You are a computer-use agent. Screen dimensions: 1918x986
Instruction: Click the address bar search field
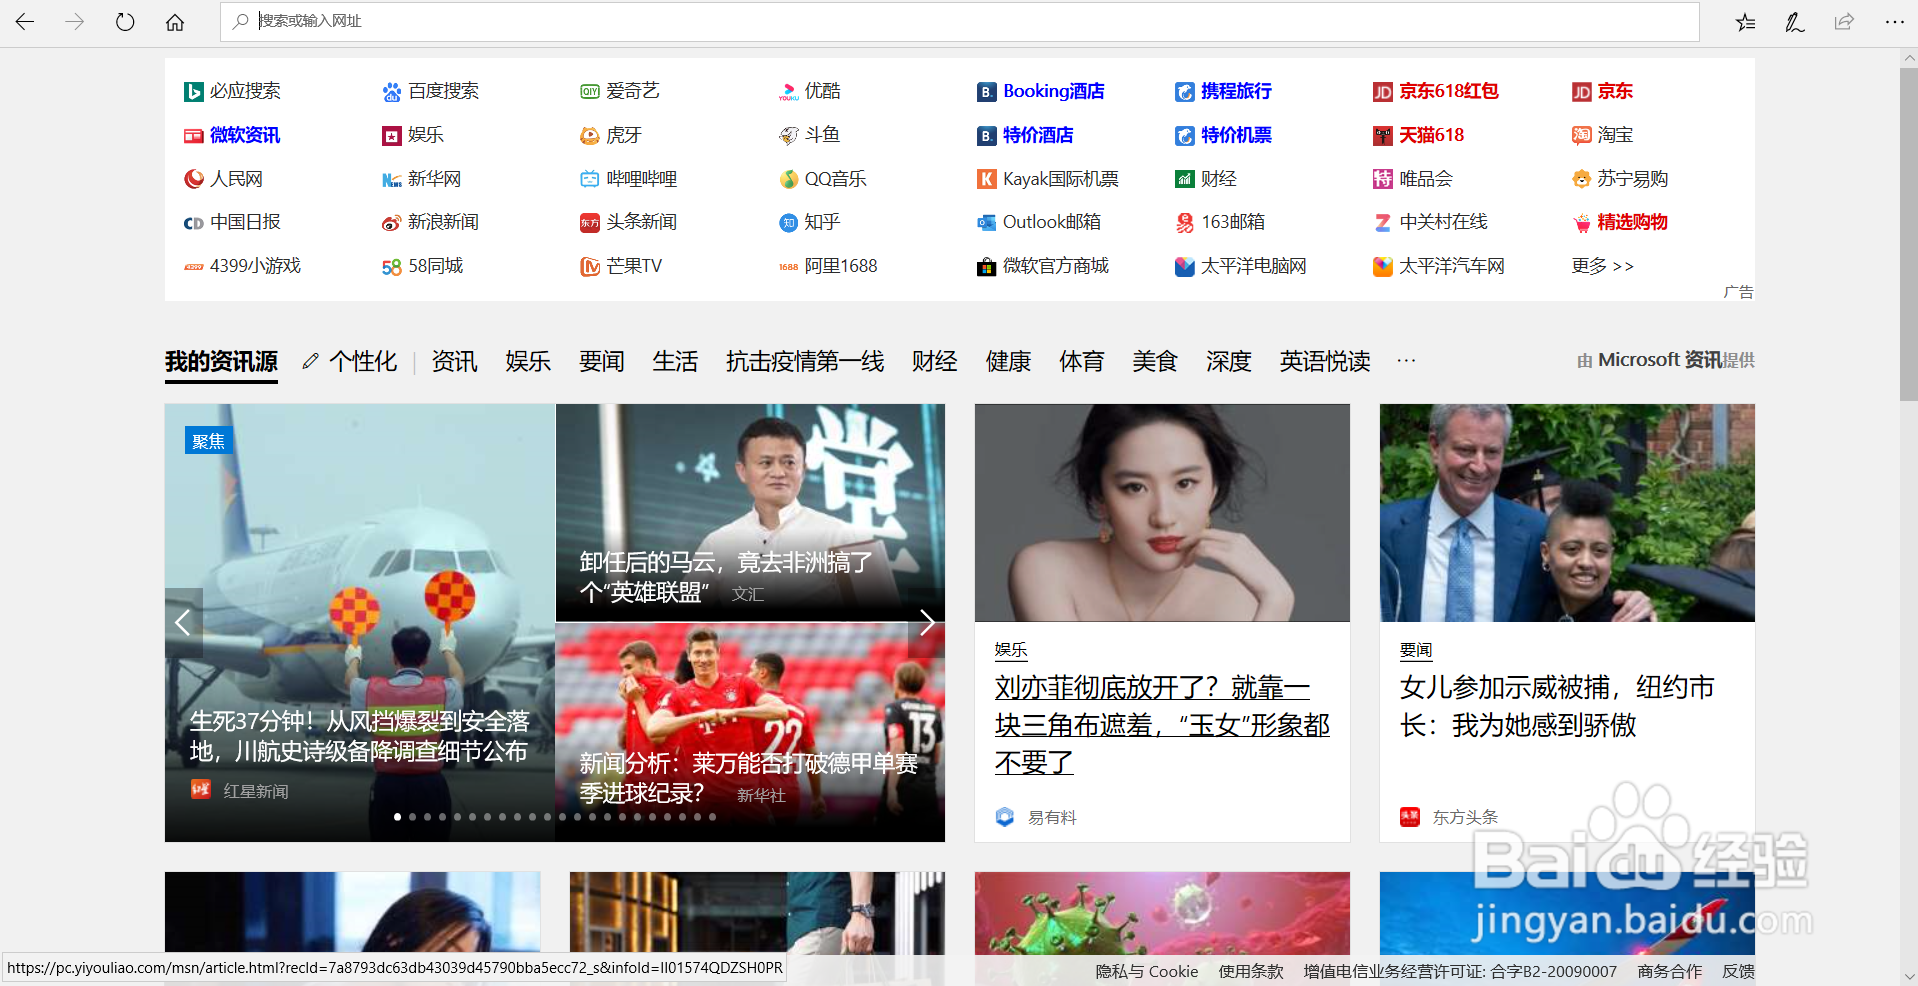point(959,21)
